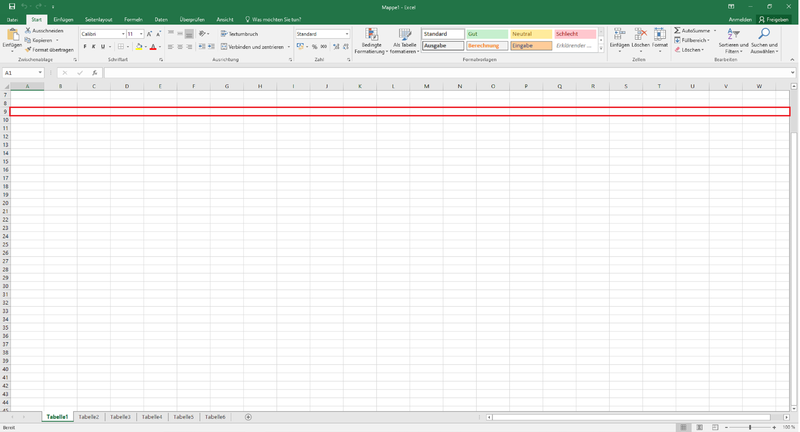The height and width of the screenshot is (432, 800).
Task: Click Anmelden sign-in link
Action: point(740,19)
